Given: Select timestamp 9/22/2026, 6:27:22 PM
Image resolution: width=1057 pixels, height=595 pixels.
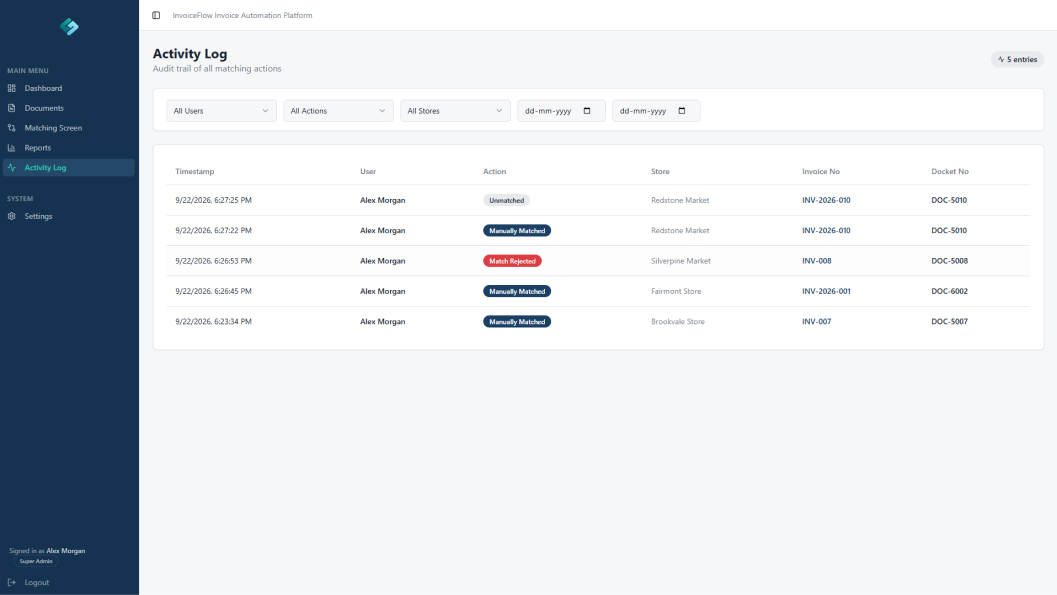Looking at the screenshot, I should [214, 230].
